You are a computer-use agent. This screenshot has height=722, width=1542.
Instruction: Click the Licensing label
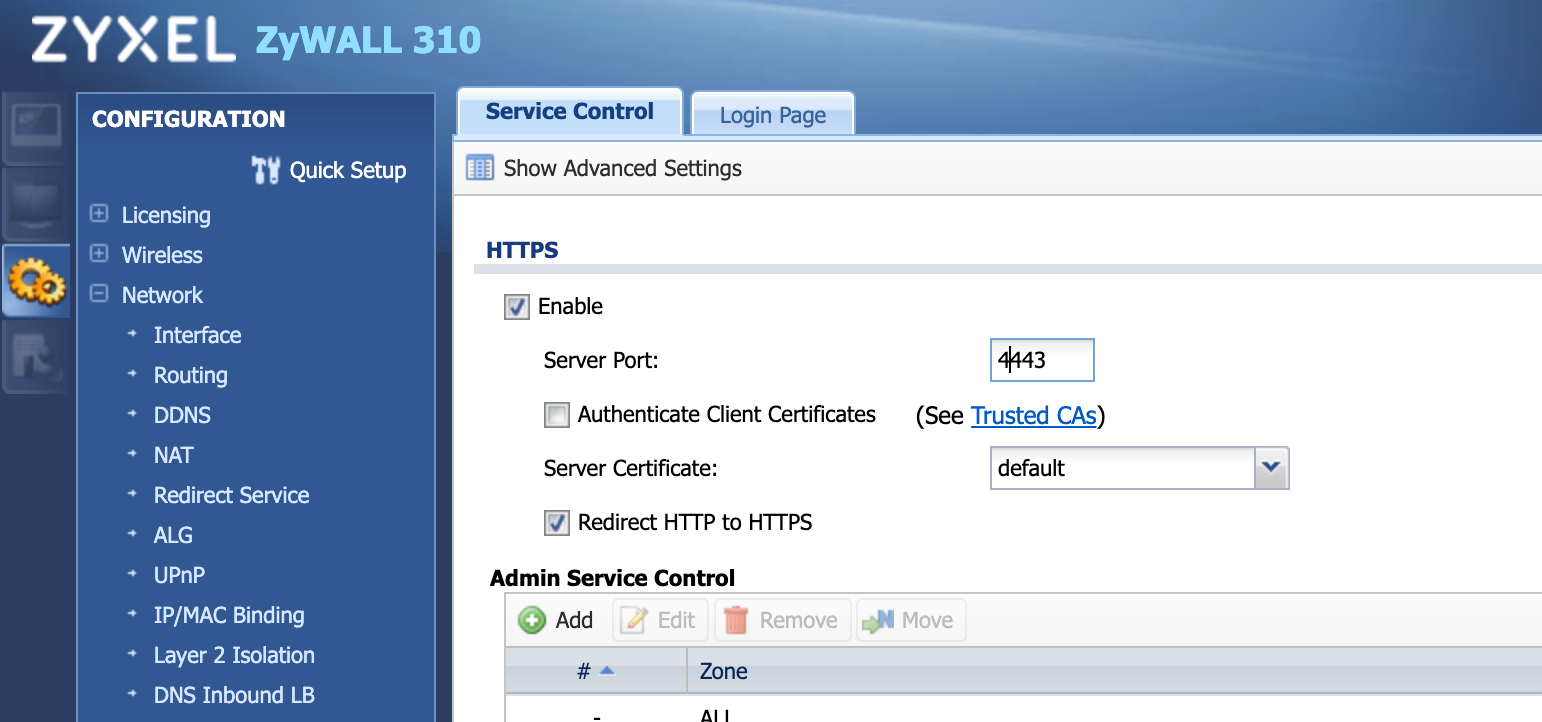tap(166, 215)
